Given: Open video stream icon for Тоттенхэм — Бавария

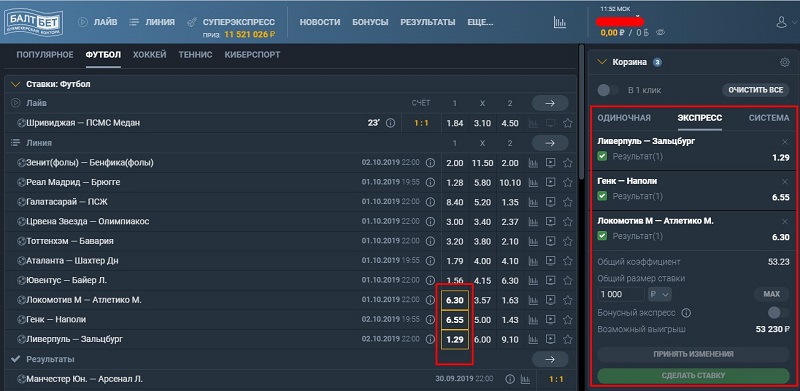Looking at the screenshot, I should point(551,241).
